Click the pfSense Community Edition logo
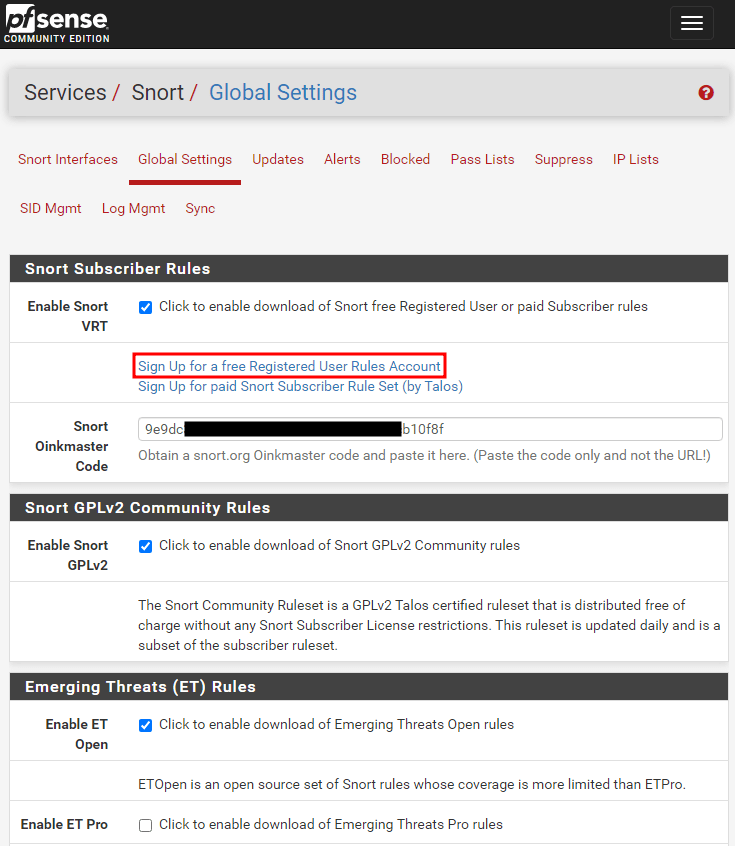This screenshot has height=846, width=735. tap(56, 24)
